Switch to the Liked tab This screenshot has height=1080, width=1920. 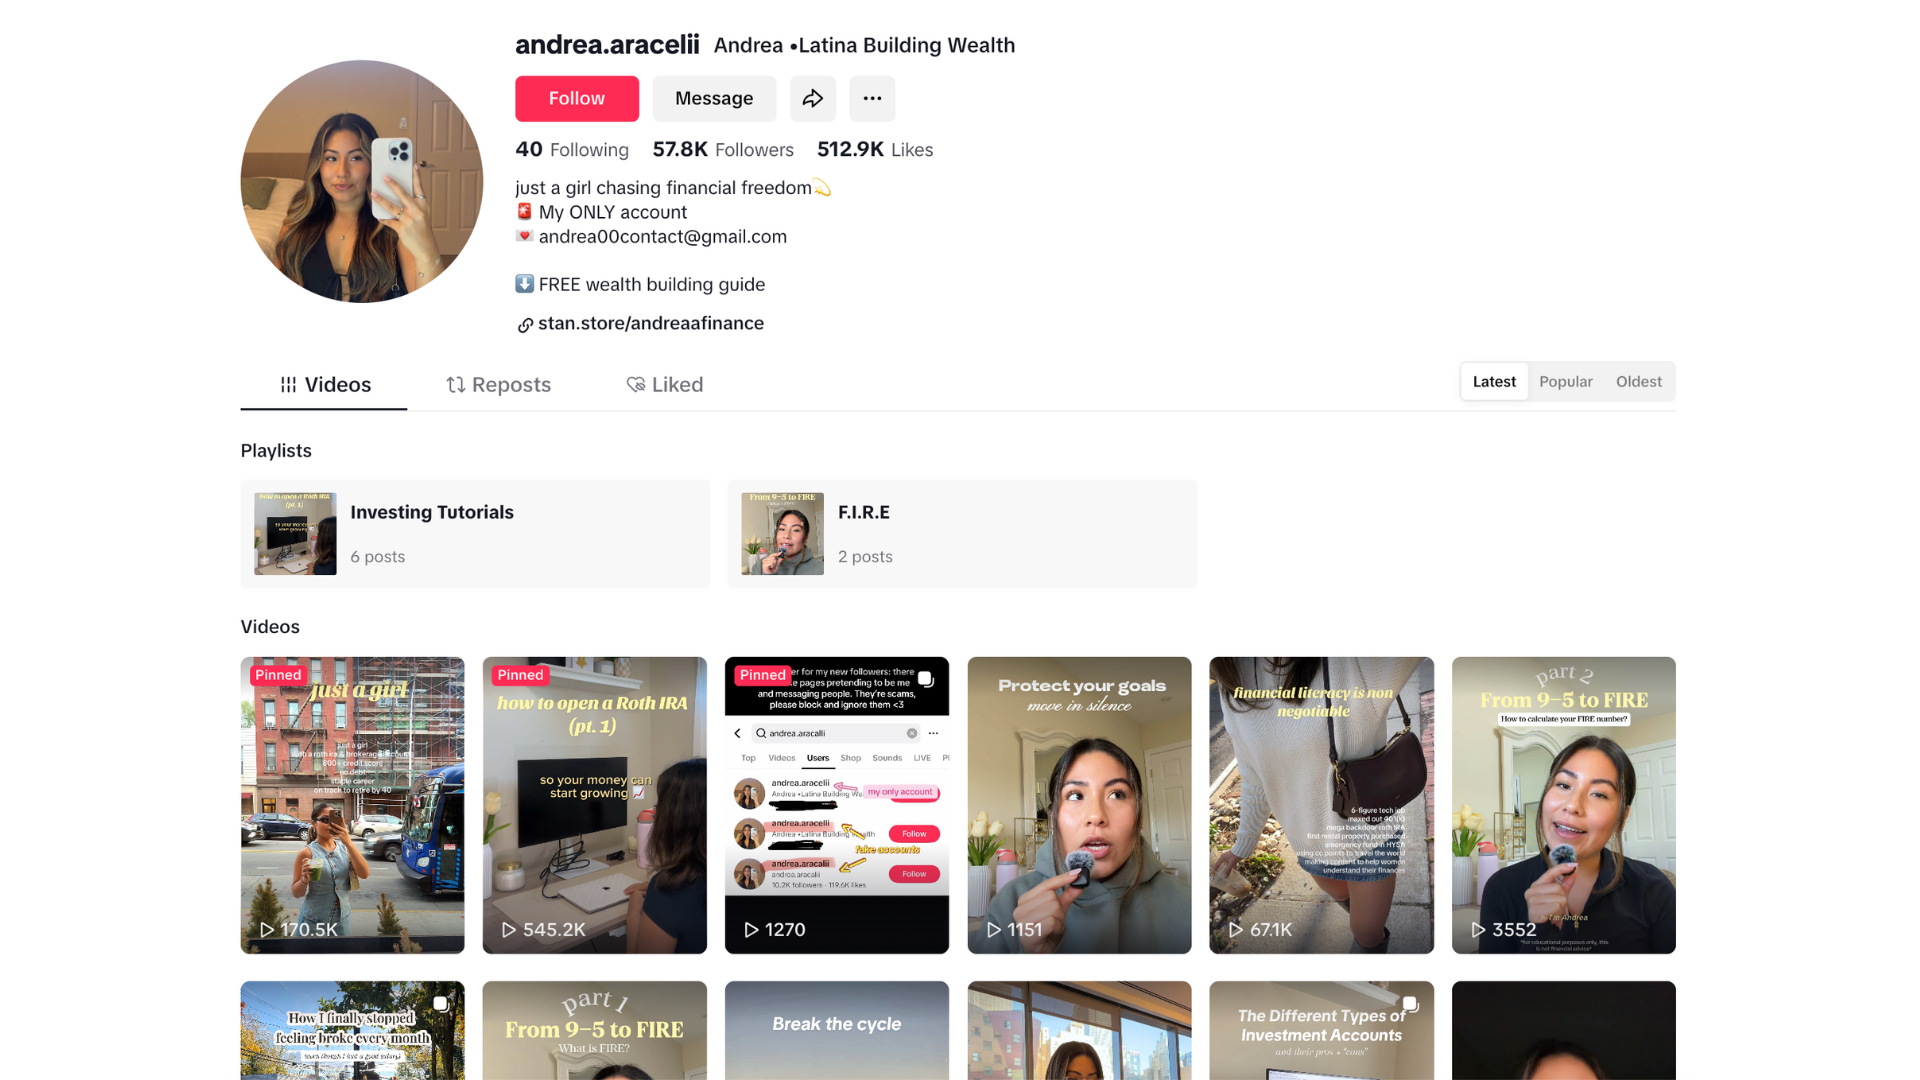click(665, 385)
